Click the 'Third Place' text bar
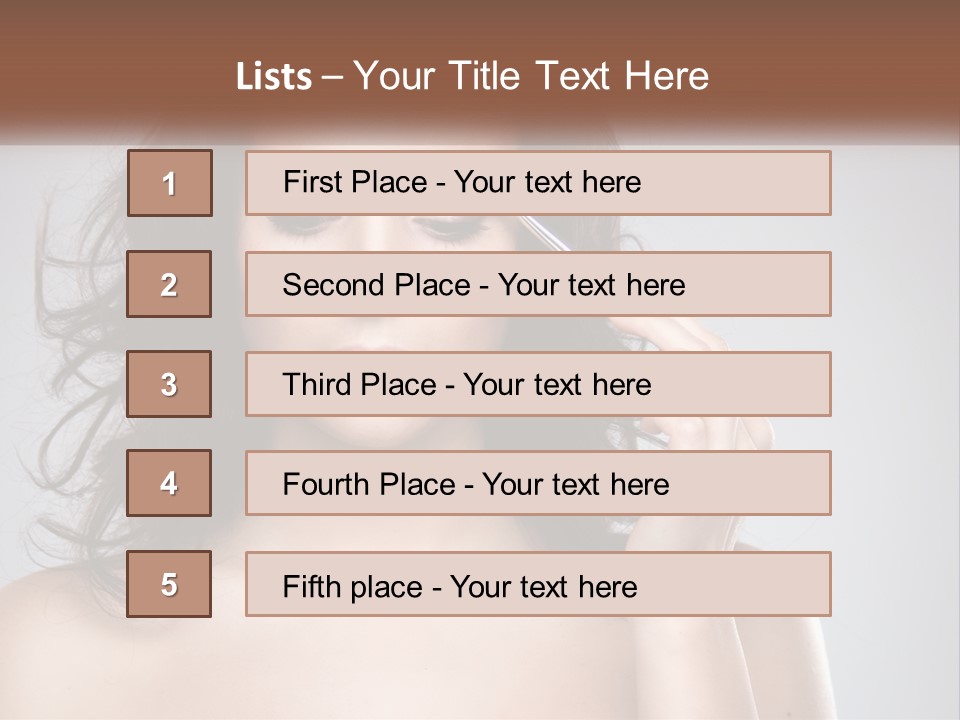Viewport: 960px width, 720px height. click(x=538, y=384)
